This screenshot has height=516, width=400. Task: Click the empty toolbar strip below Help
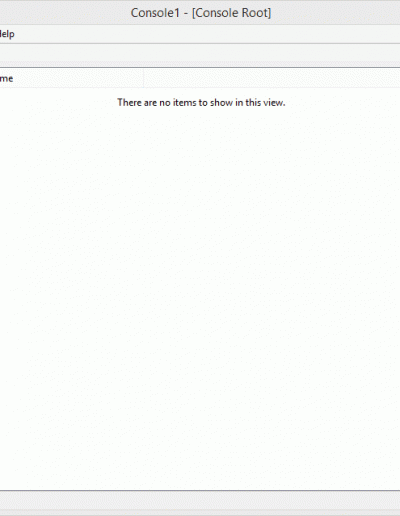(200, 53)
